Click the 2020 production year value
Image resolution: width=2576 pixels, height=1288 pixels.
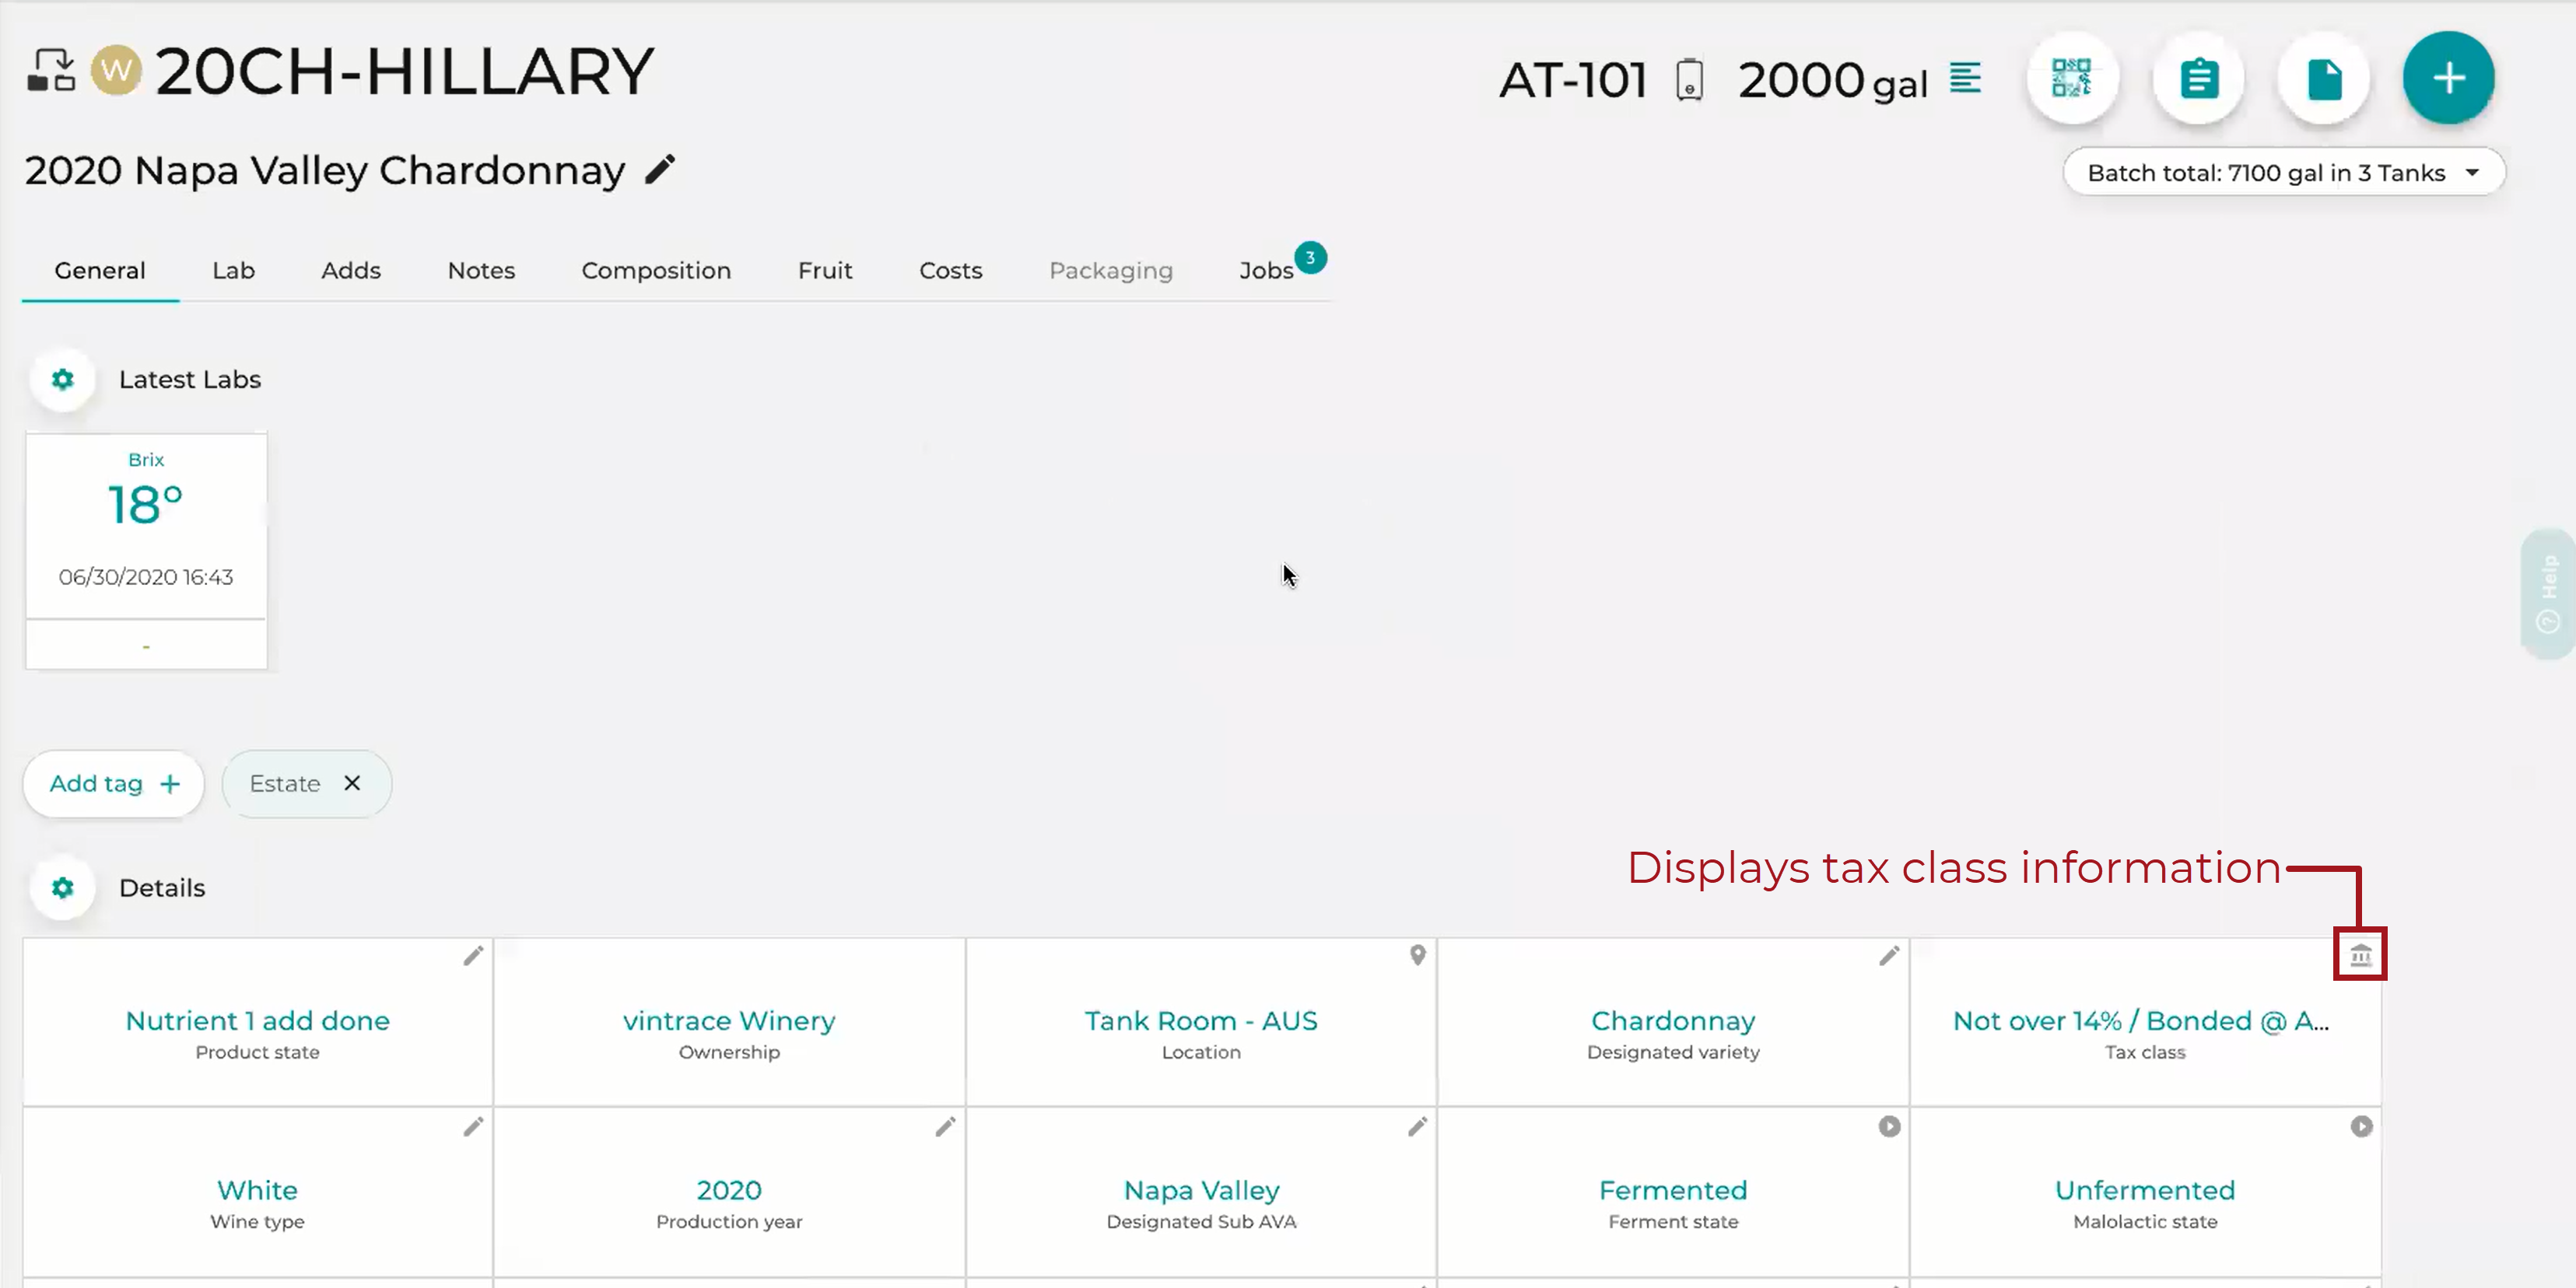tap(729, 1190)
